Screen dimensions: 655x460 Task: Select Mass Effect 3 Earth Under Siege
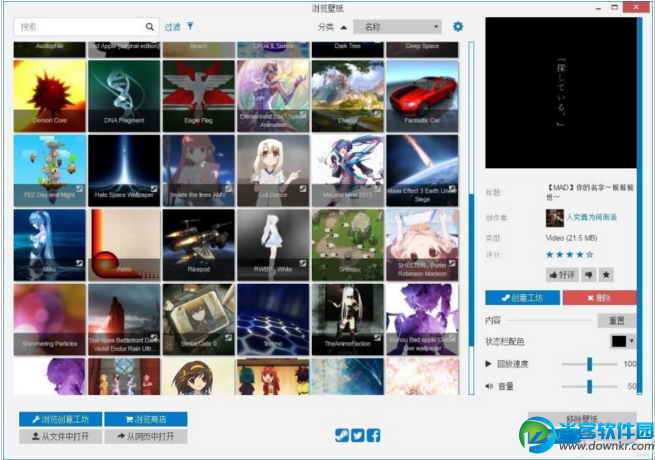point(422,170)
